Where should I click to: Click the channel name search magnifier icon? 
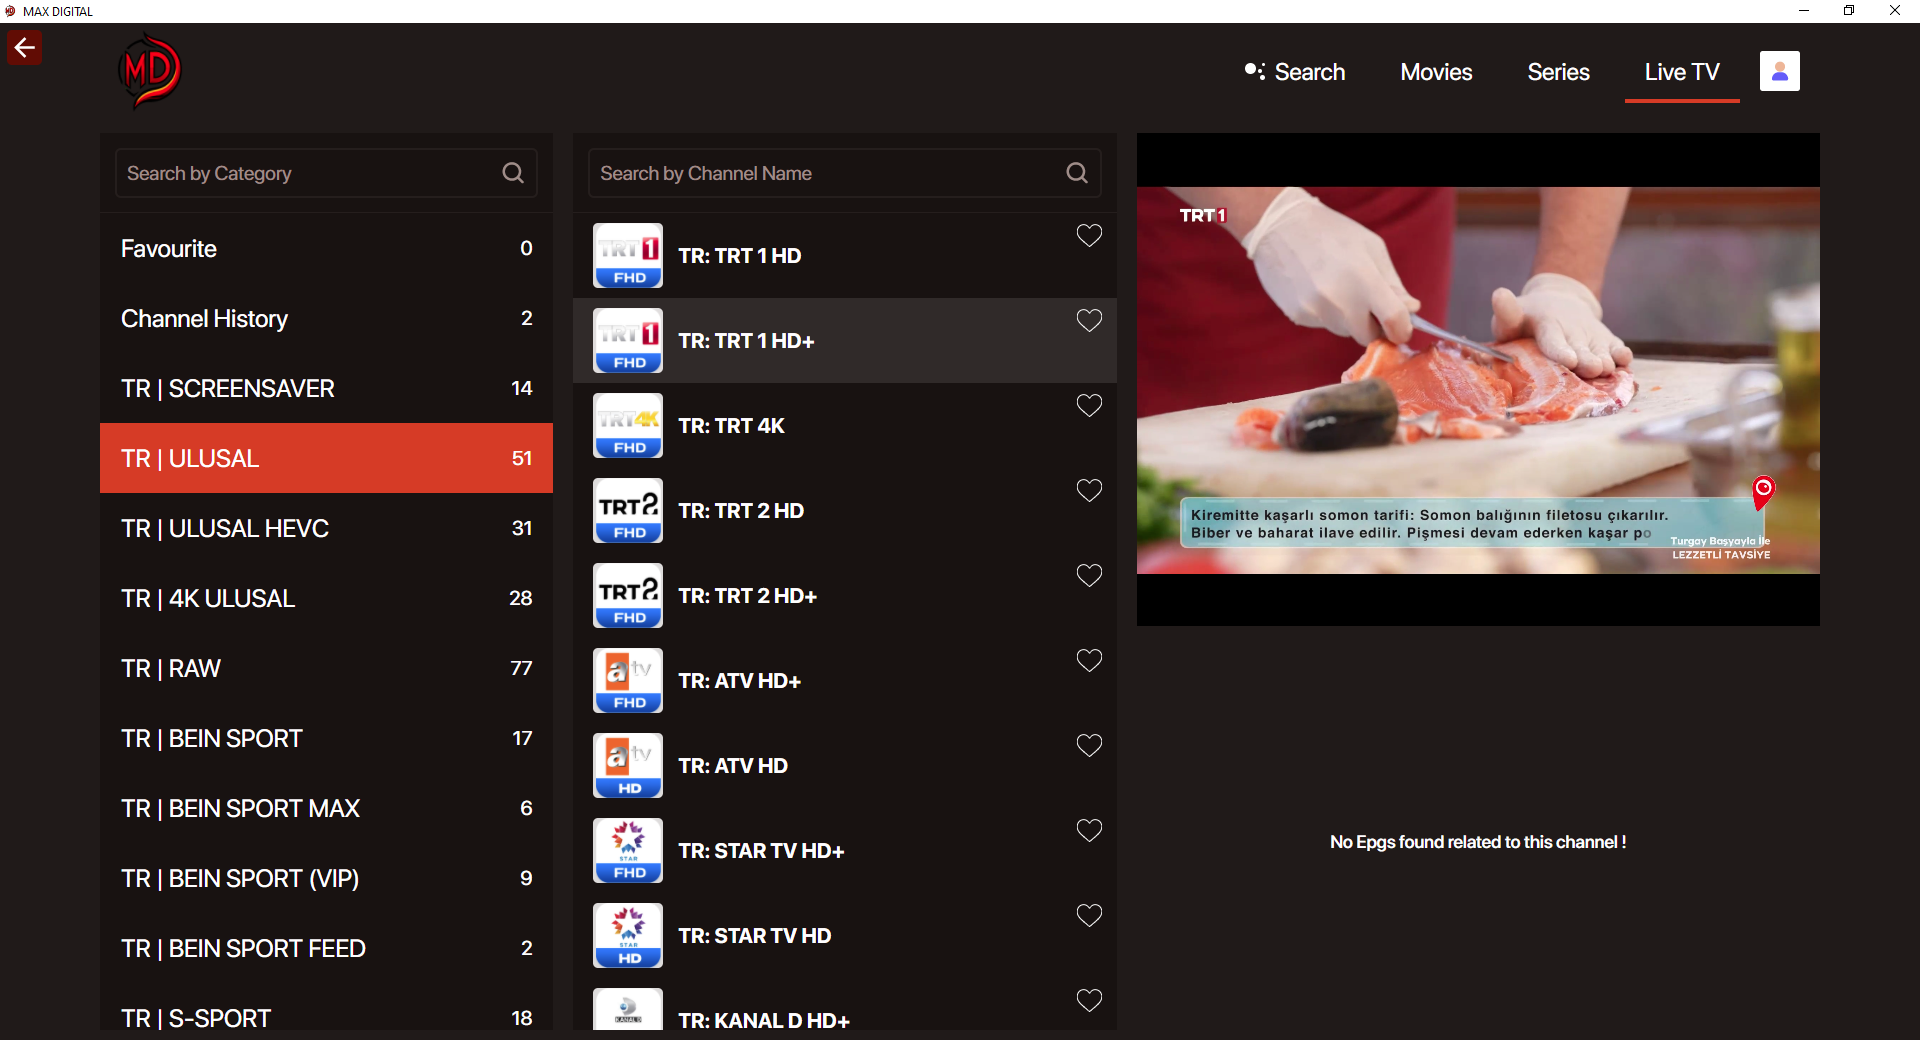1077,173
